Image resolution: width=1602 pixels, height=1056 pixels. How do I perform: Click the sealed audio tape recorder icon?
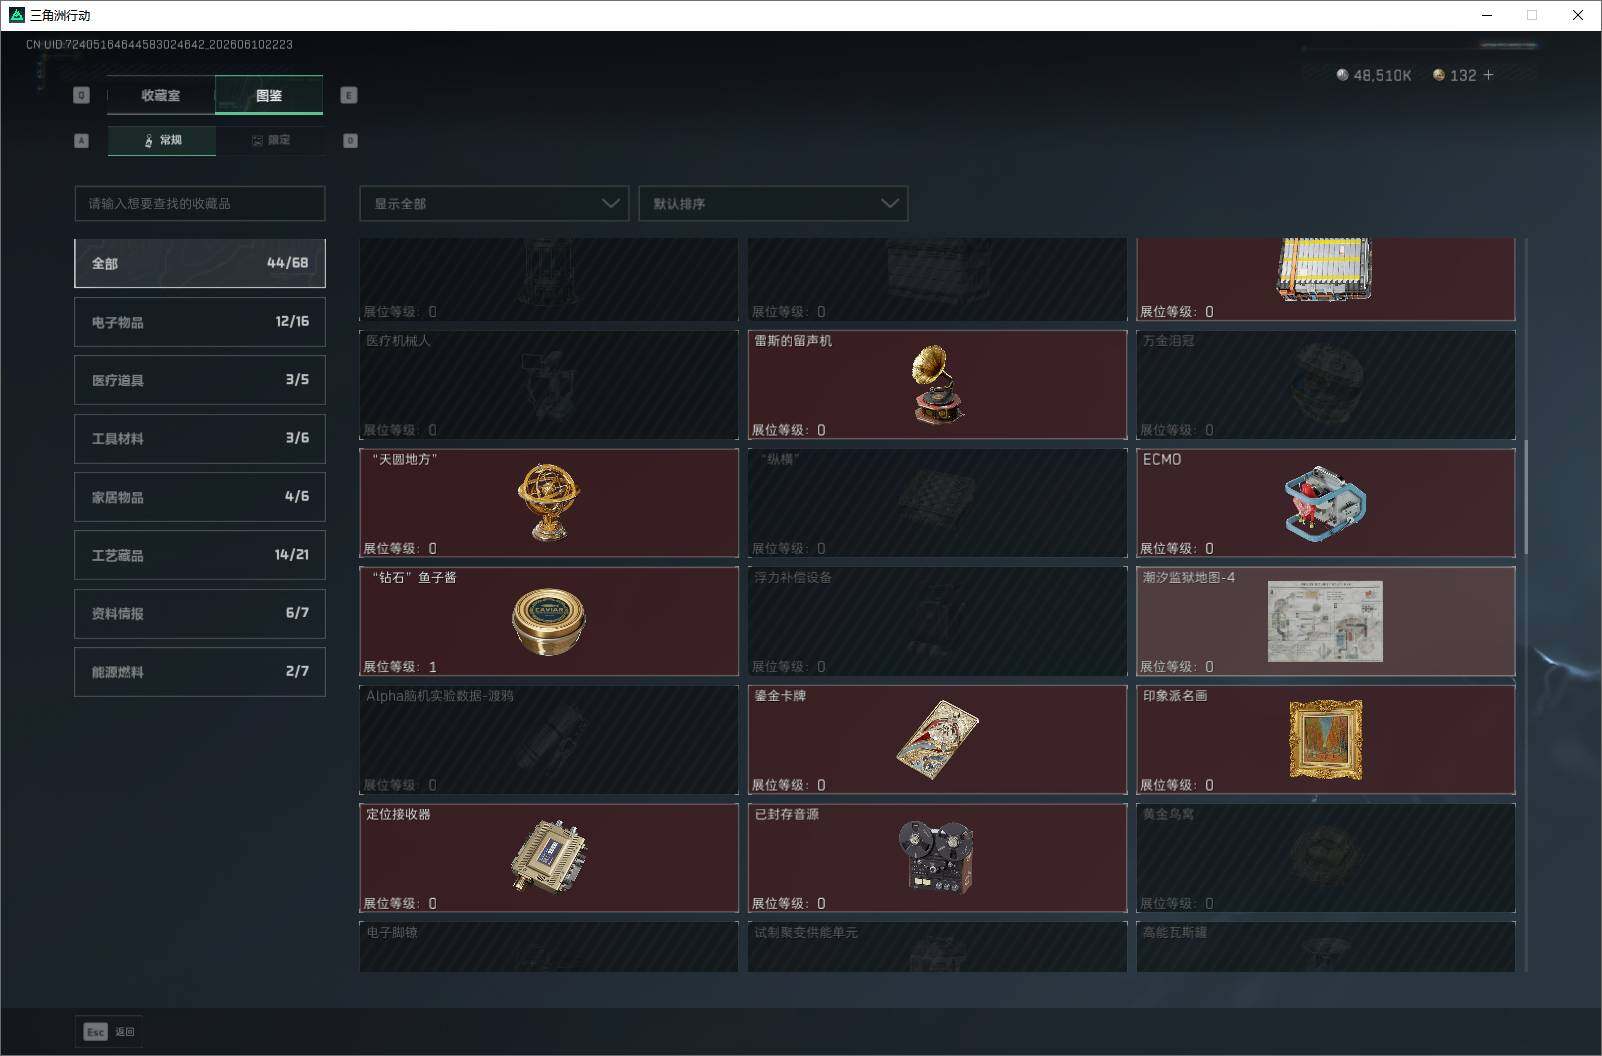coord(936,857)
